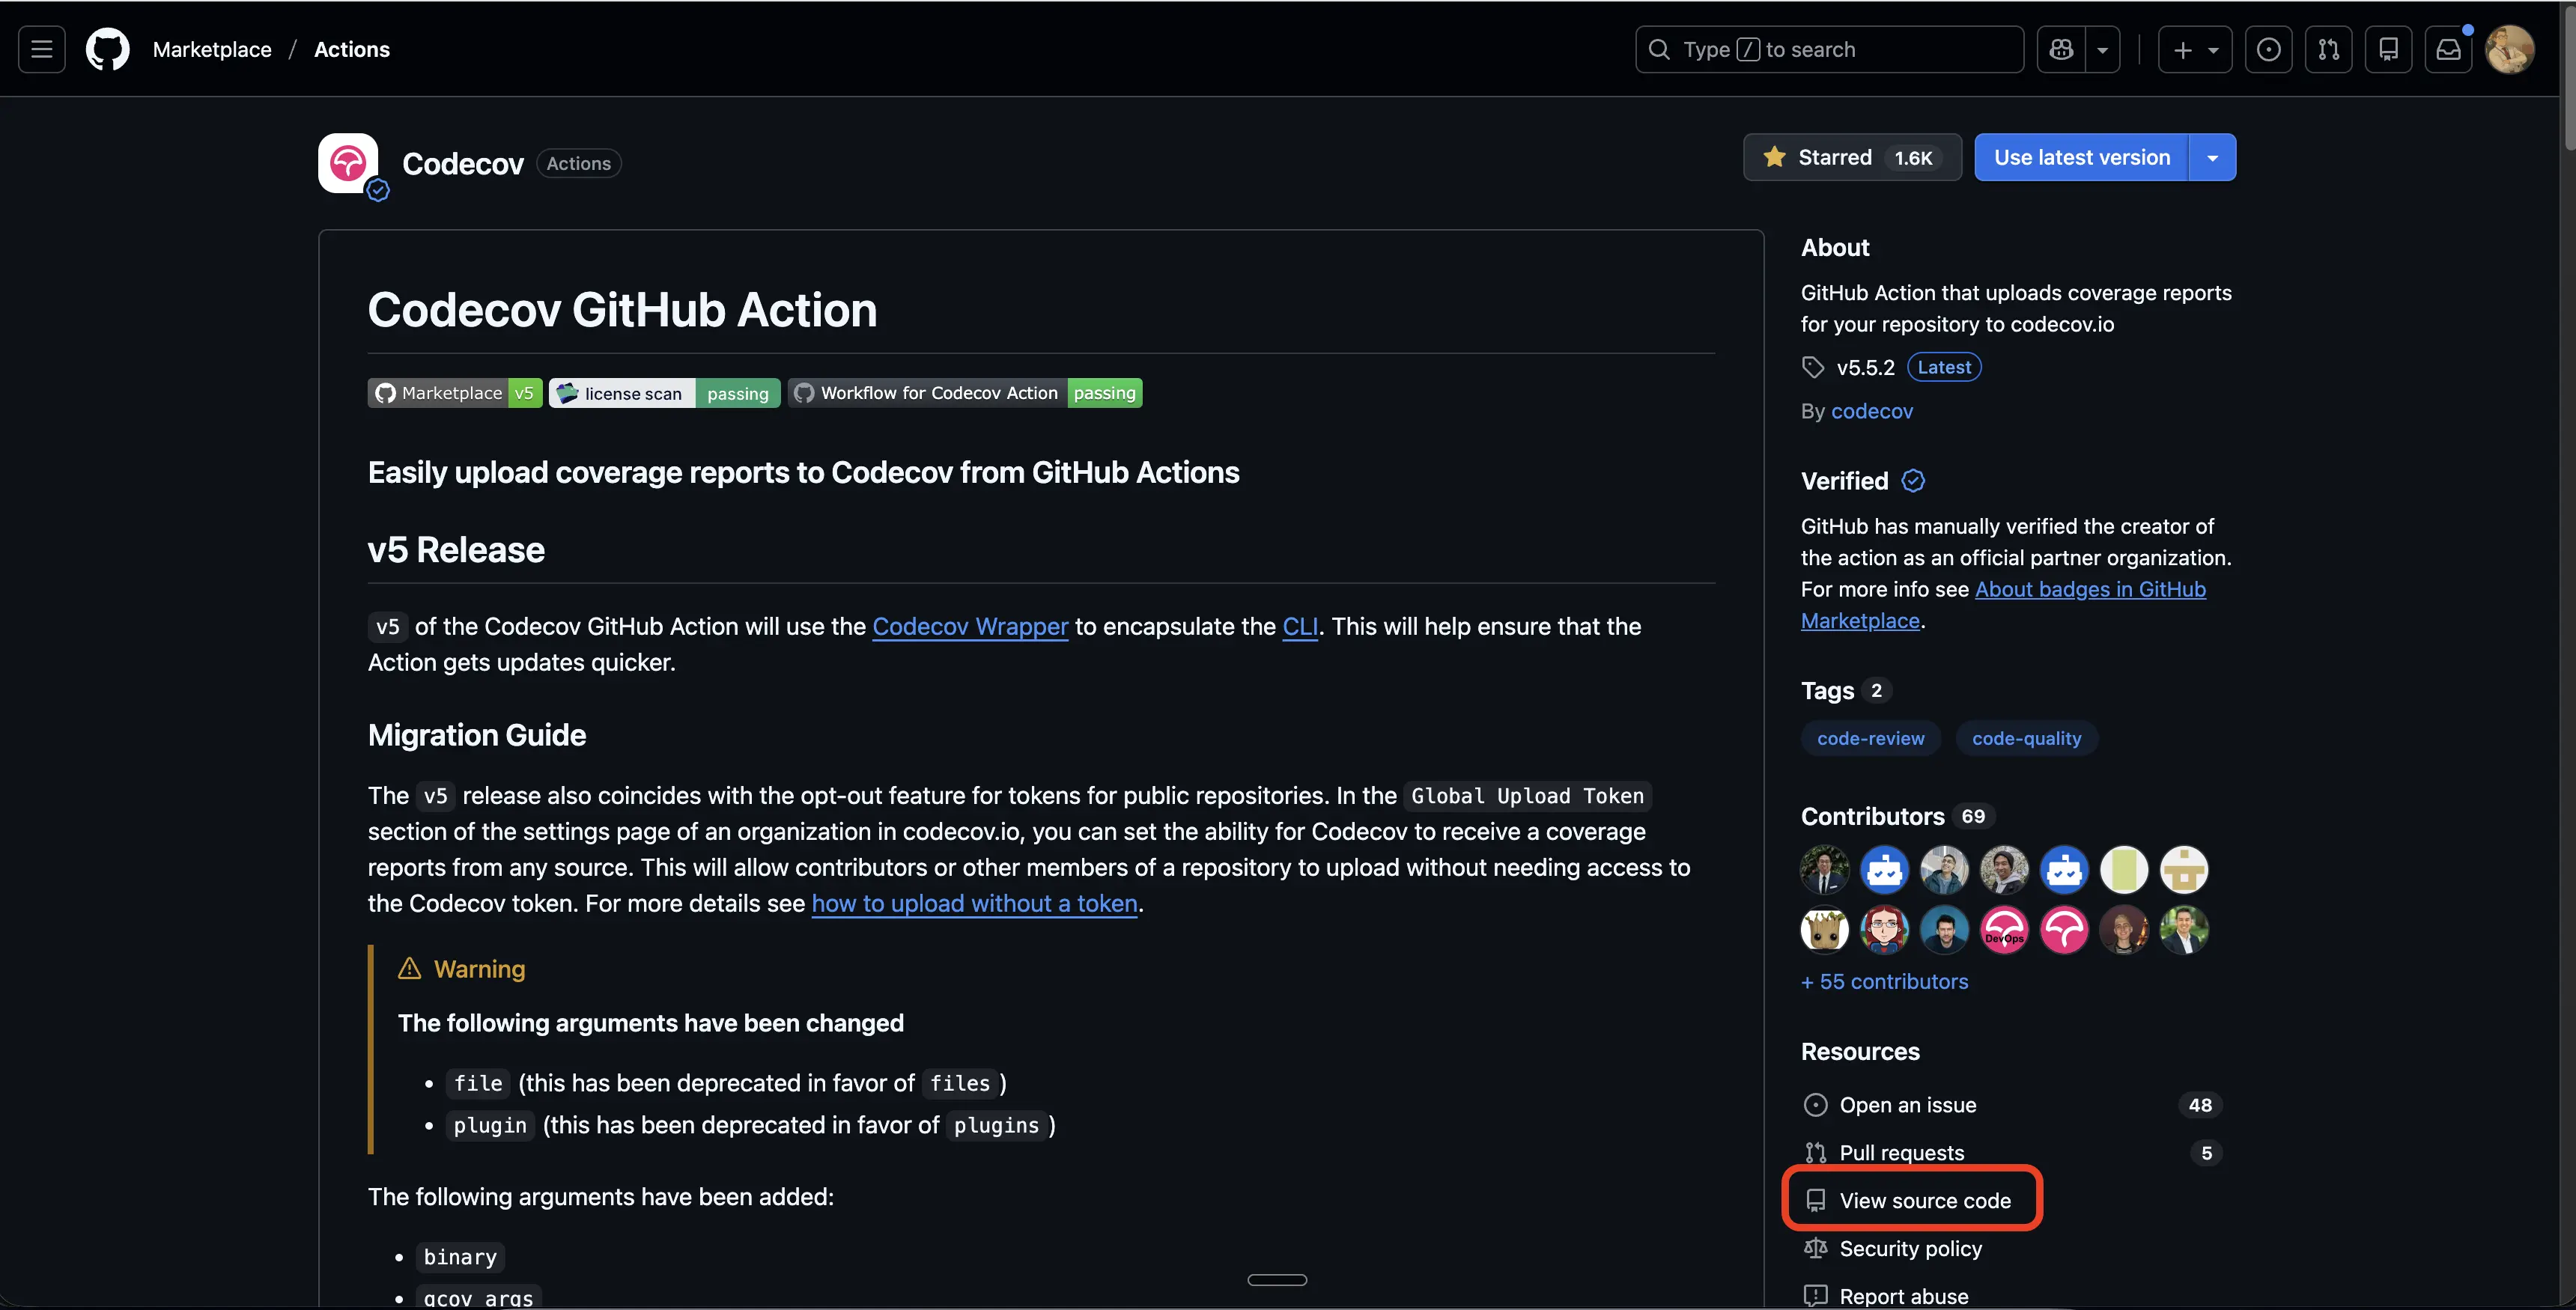Open Copilot chat icon in header

pyautogui.click(x=2061, y=49)
